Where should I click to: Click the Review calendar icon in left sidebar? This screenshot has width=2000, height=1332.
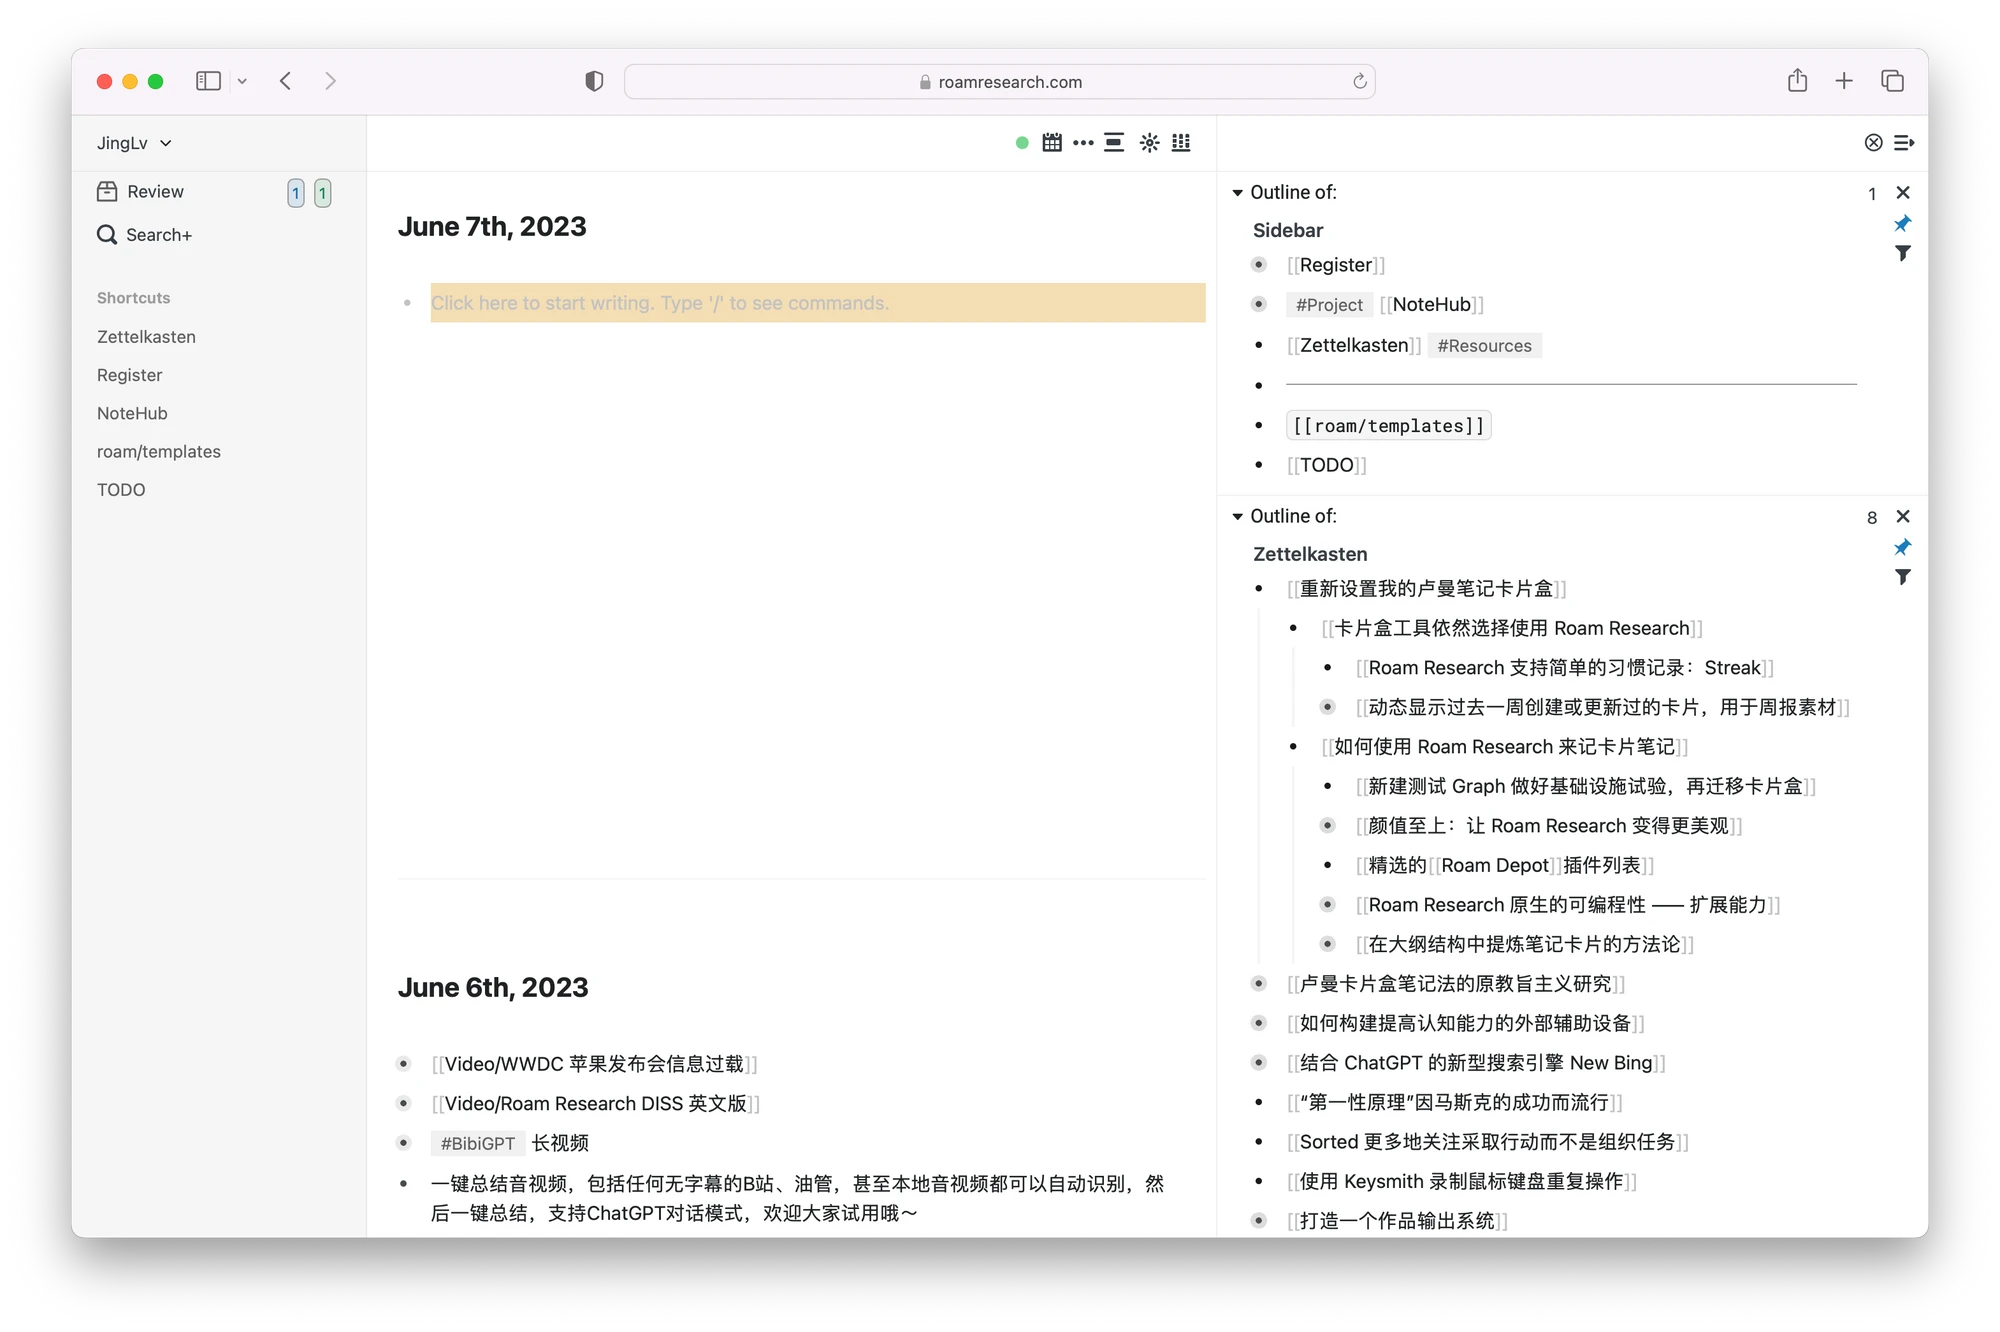[x=107, y=191]
